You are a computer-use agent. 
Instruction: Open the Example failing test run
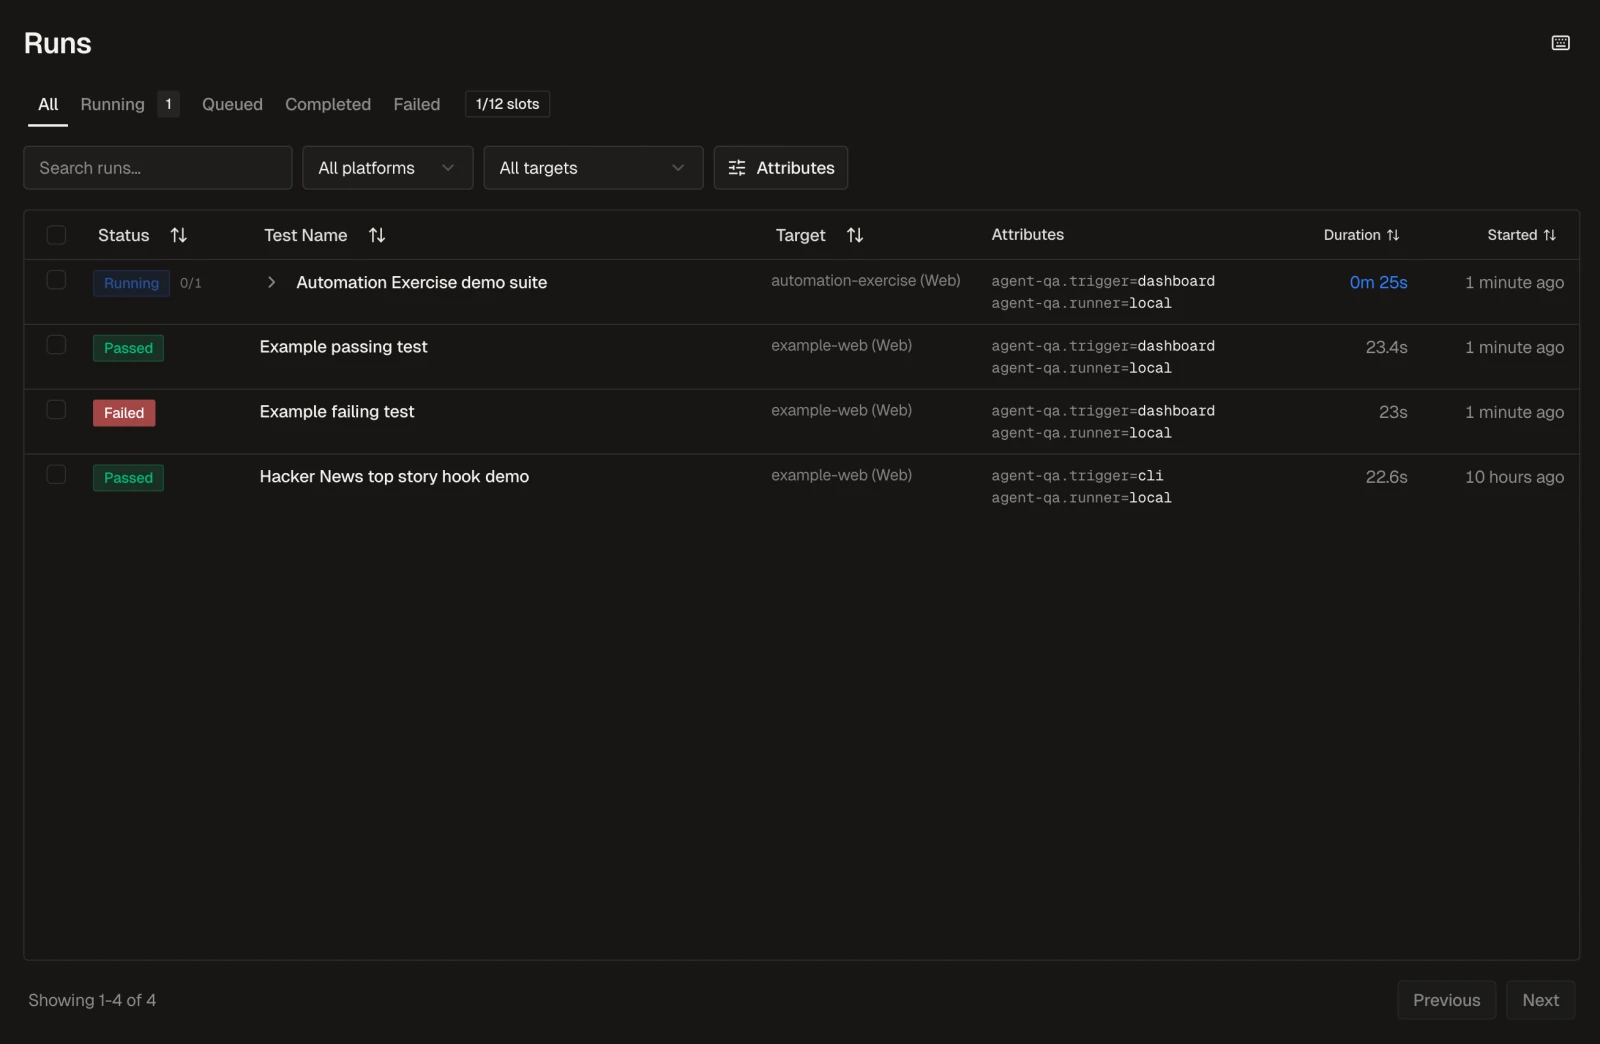[337, 412]
